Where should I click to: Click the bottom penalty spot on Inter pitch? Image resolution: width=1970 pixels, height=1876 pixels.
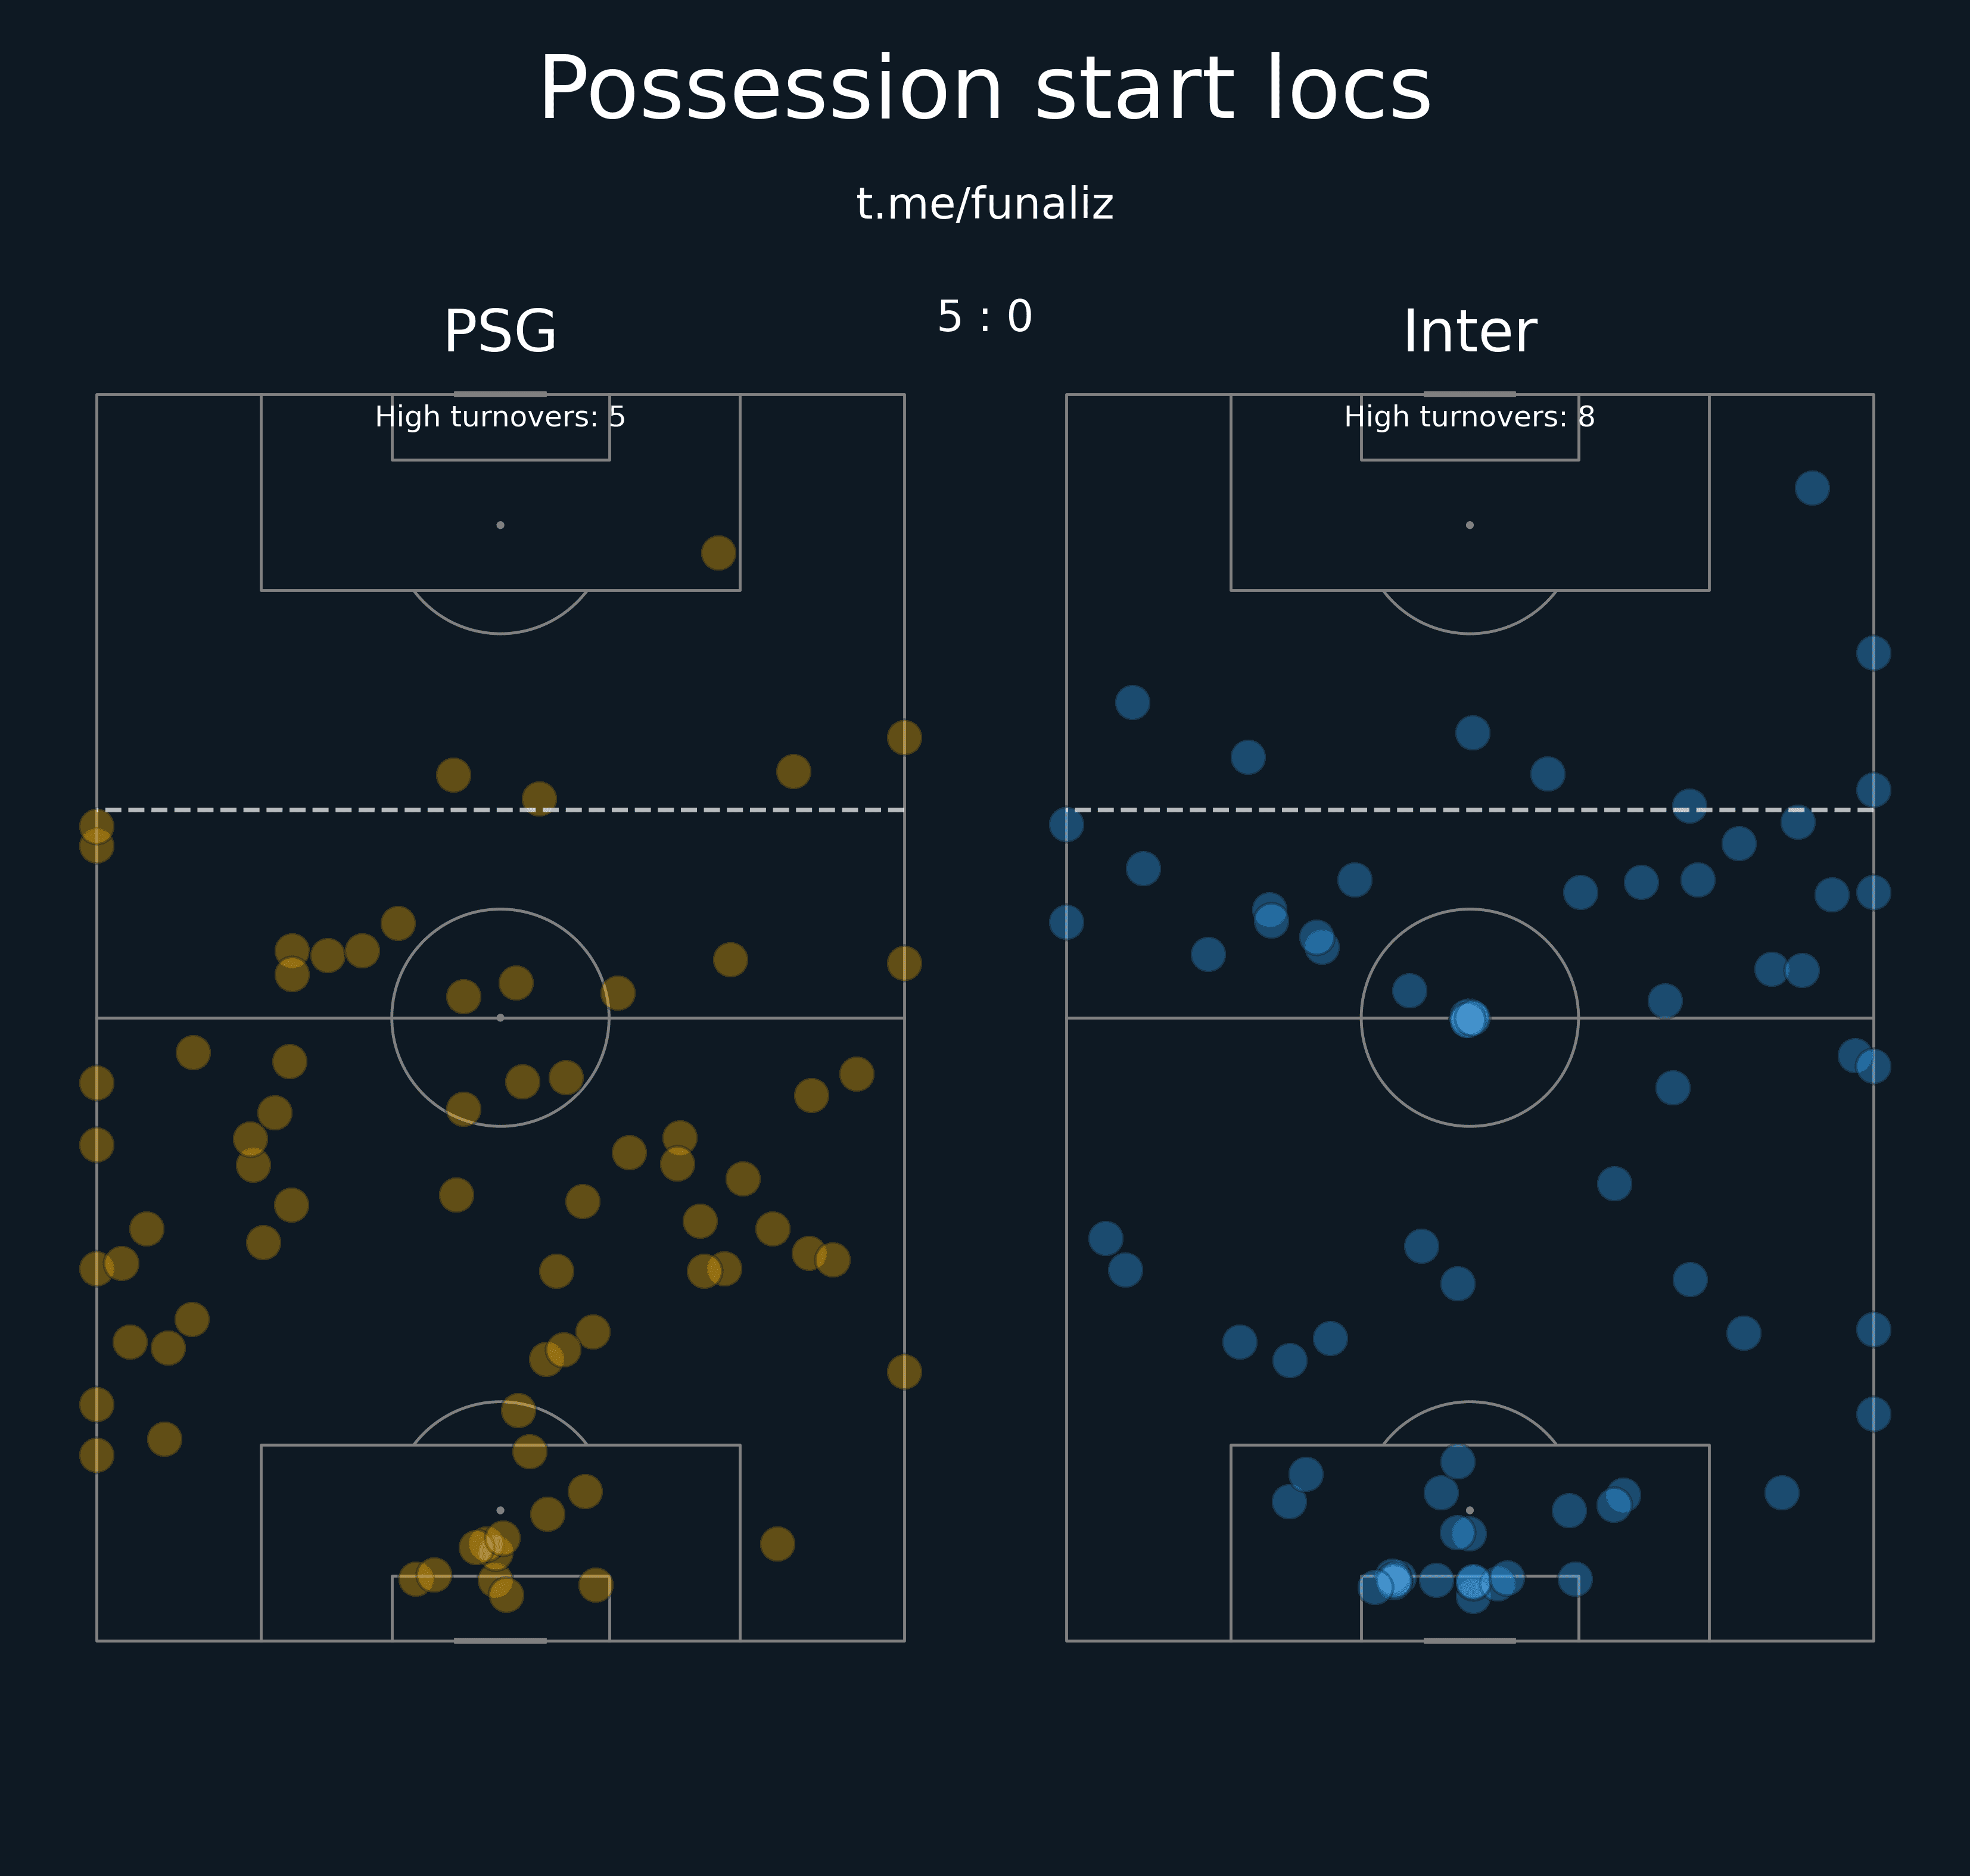click(1469, 1510)
